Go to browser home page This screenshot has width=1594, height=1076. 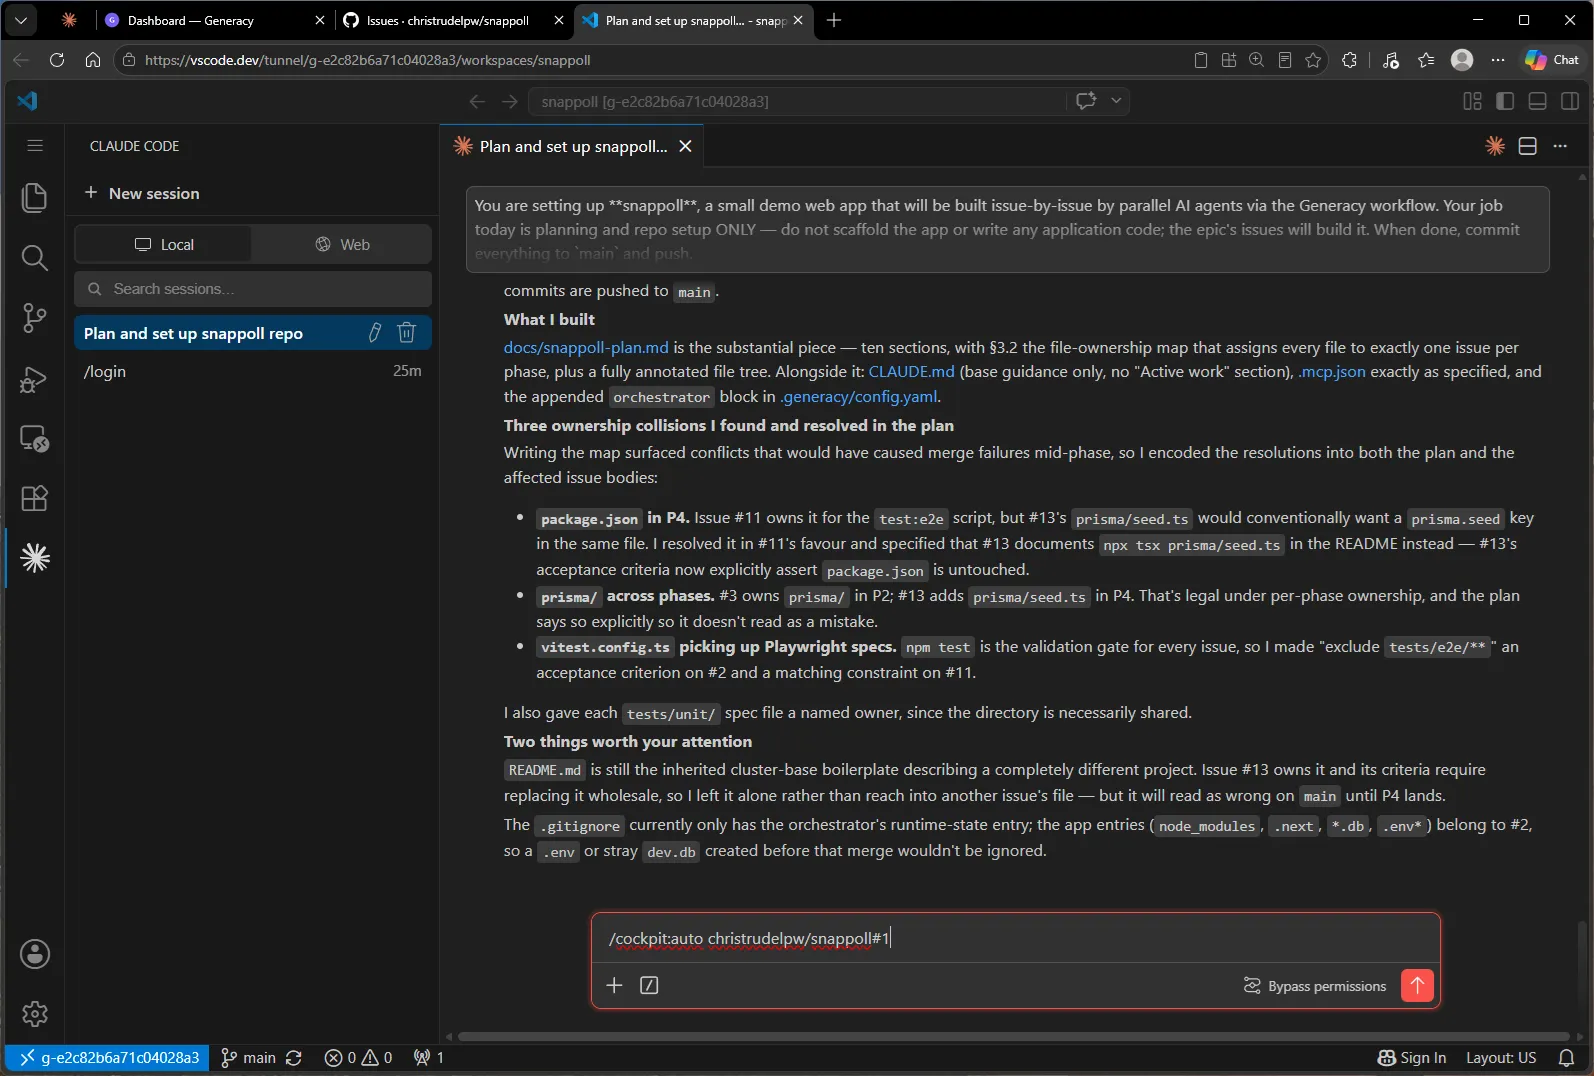93,60
